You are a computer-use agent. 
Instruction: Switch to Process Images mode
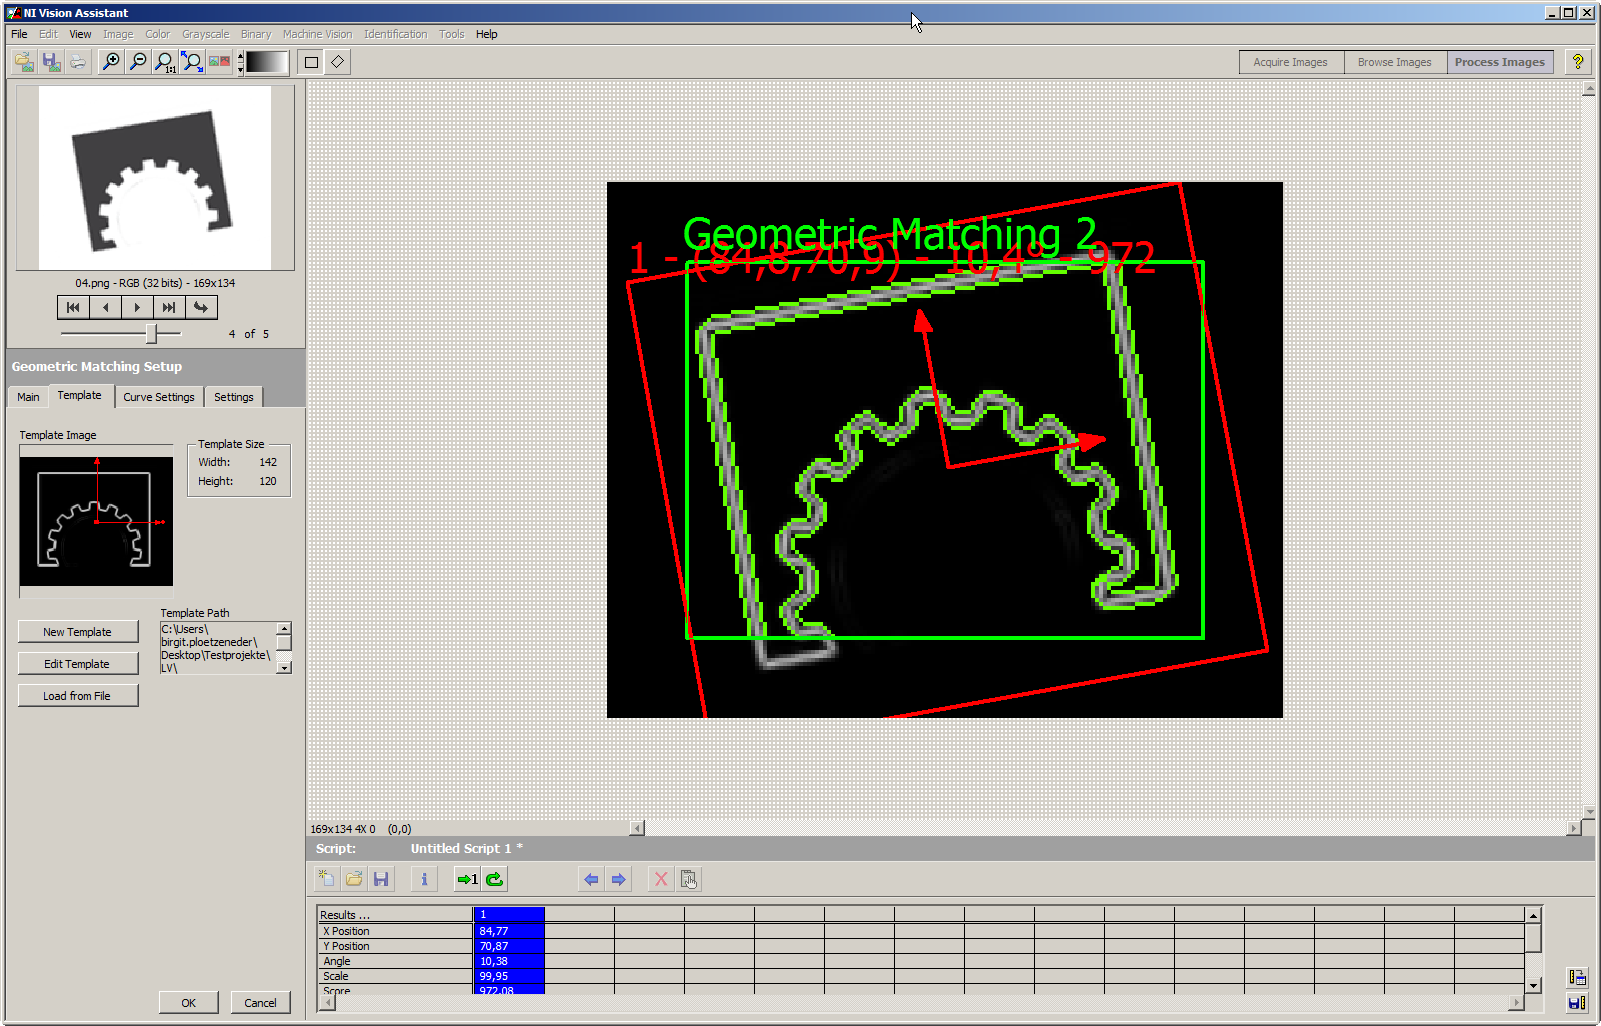tap(1500, 62)
